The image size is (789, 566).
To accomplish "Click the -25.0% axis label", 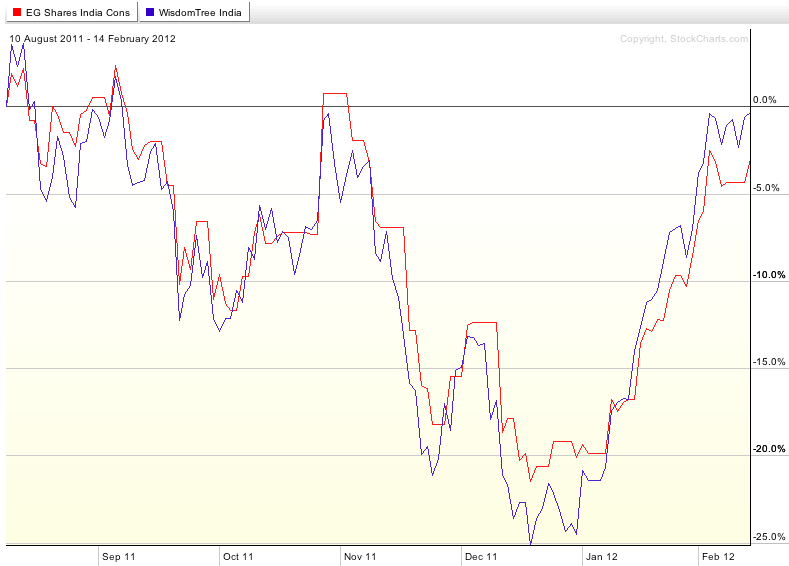I will pyautogui.click(x=768, y=537).
